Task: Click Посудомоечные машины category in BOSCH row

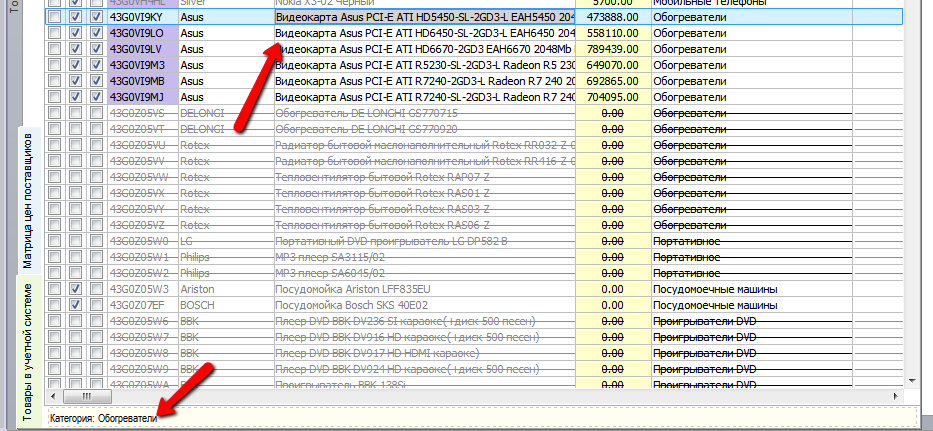Action: [752, 305]
